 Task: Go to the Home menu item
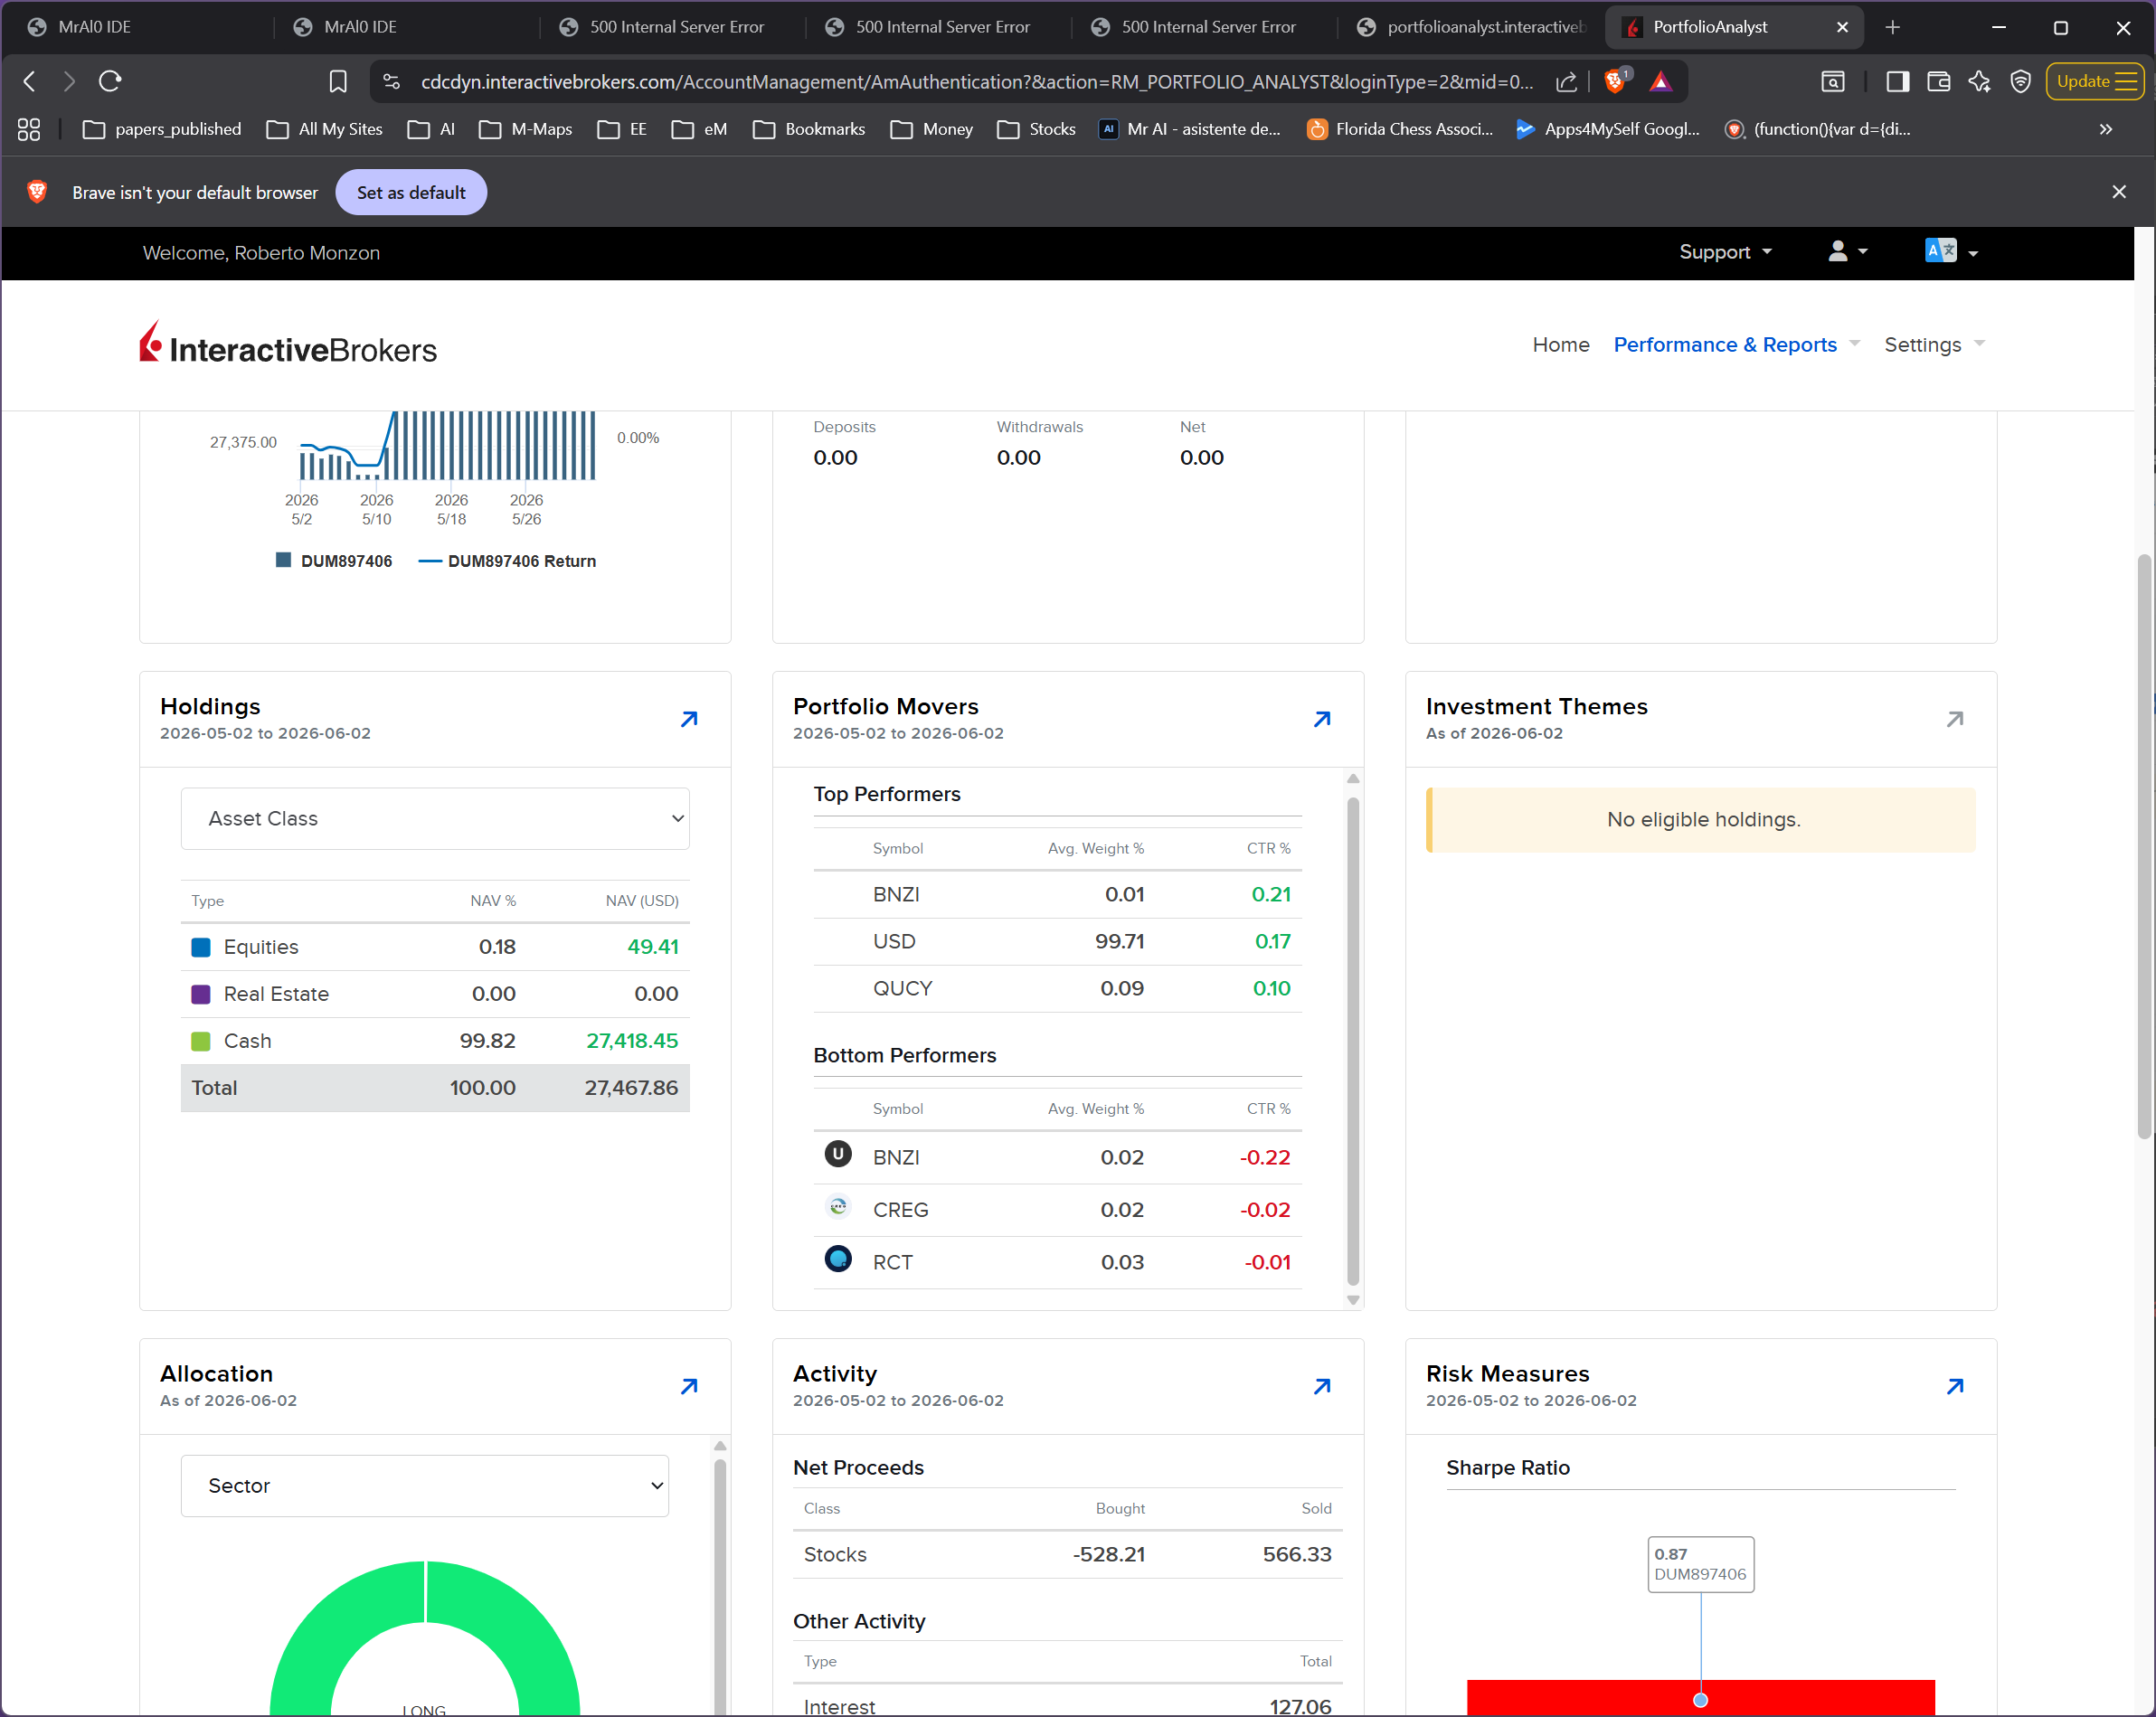[1560, 344]
